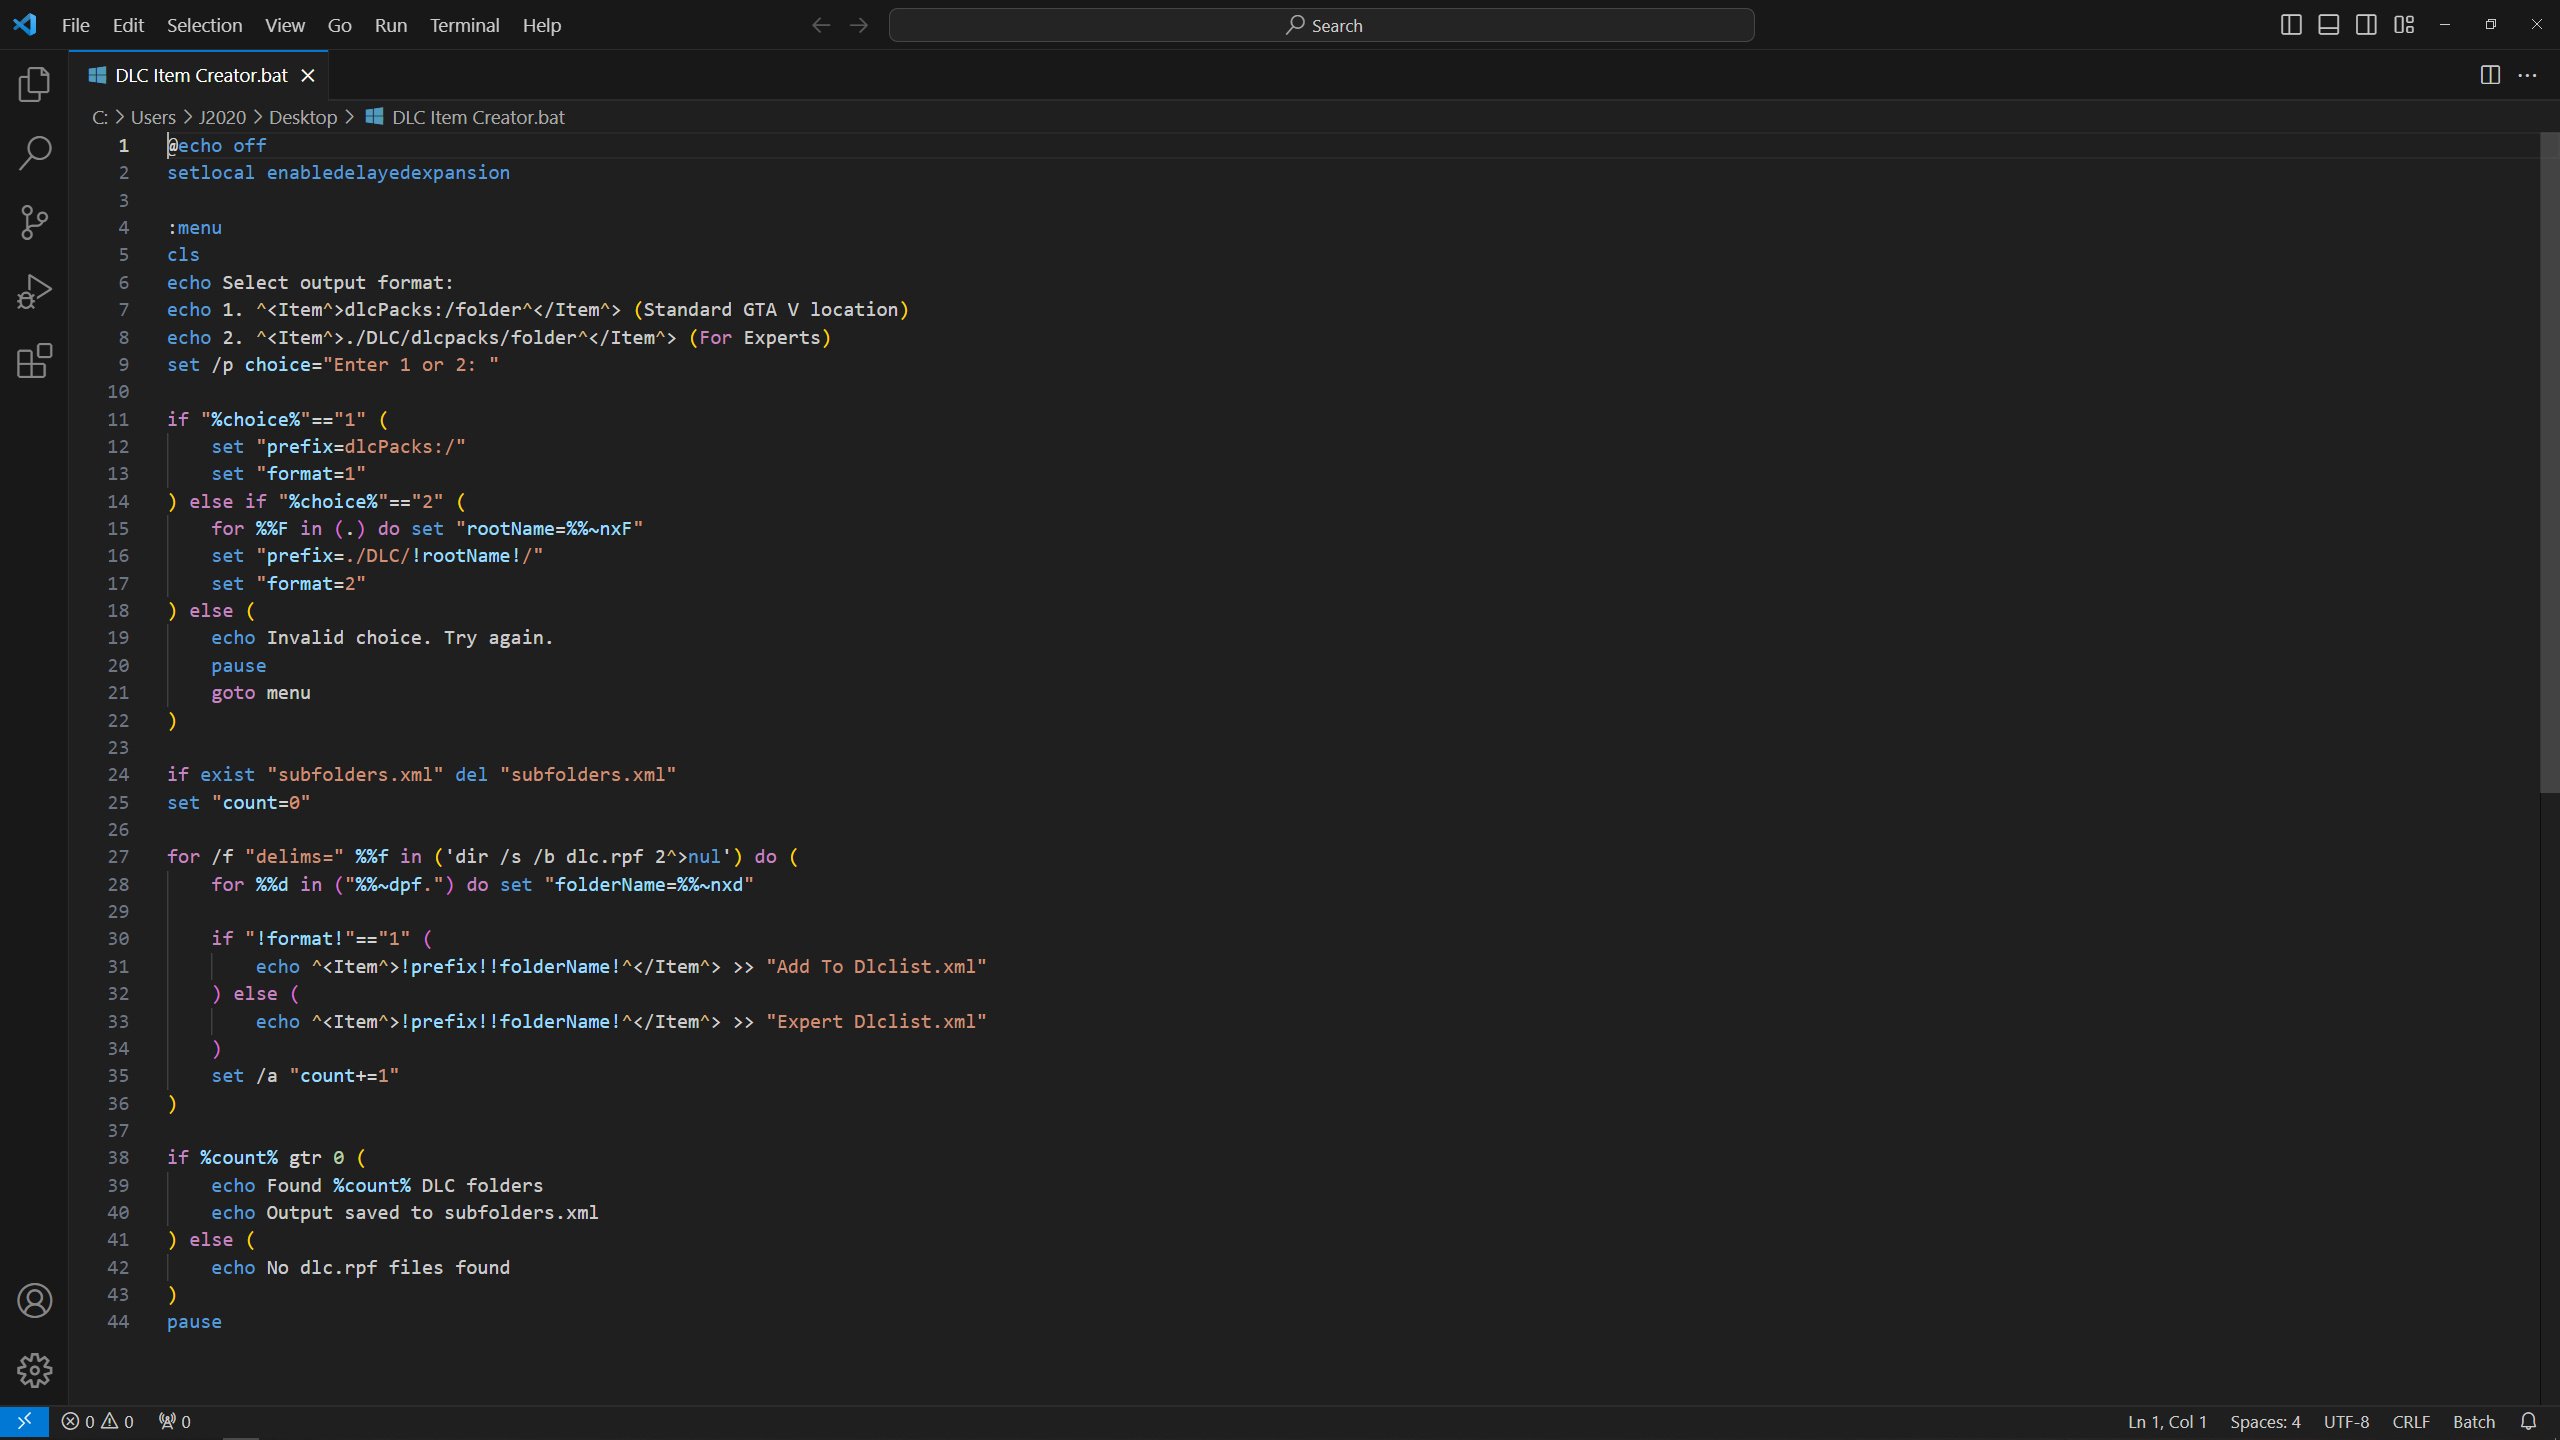Change indentation via Spaces: 4
Screen dimensions: 2560x1440
pyautogui.click(x=2265, y=1421)
